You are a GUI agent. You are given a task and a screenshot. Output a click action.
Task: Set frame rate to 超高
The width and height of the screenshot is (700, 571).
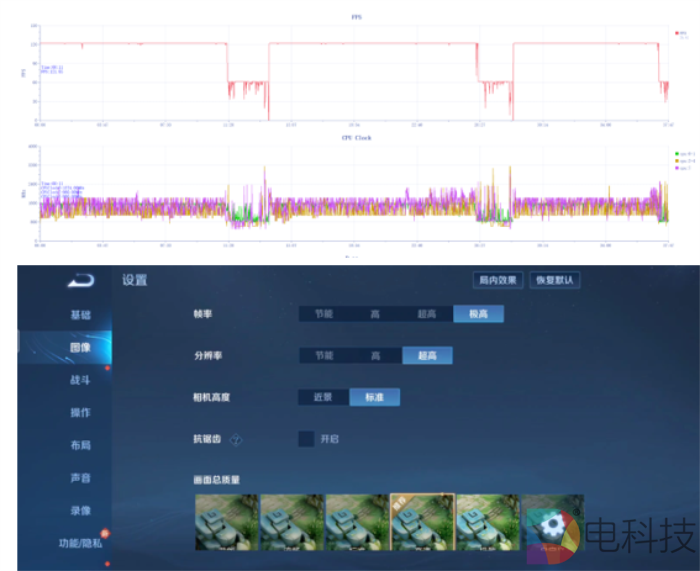click(427, 314)
